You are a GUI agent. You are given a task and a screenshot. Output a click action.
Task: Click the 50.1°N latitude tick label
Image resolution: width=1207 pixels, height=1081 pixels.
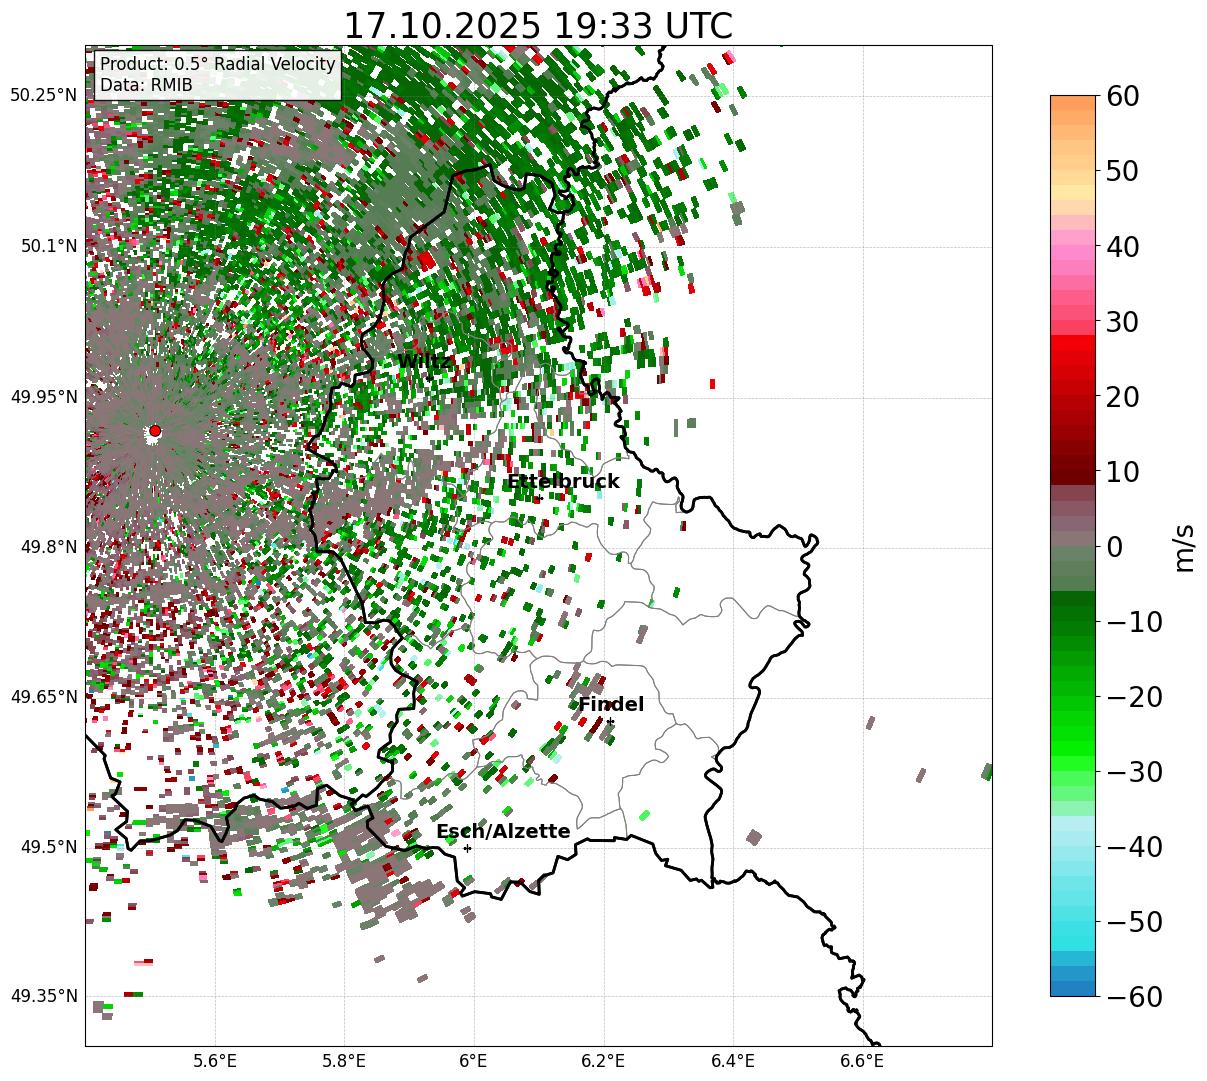point(49,246)
